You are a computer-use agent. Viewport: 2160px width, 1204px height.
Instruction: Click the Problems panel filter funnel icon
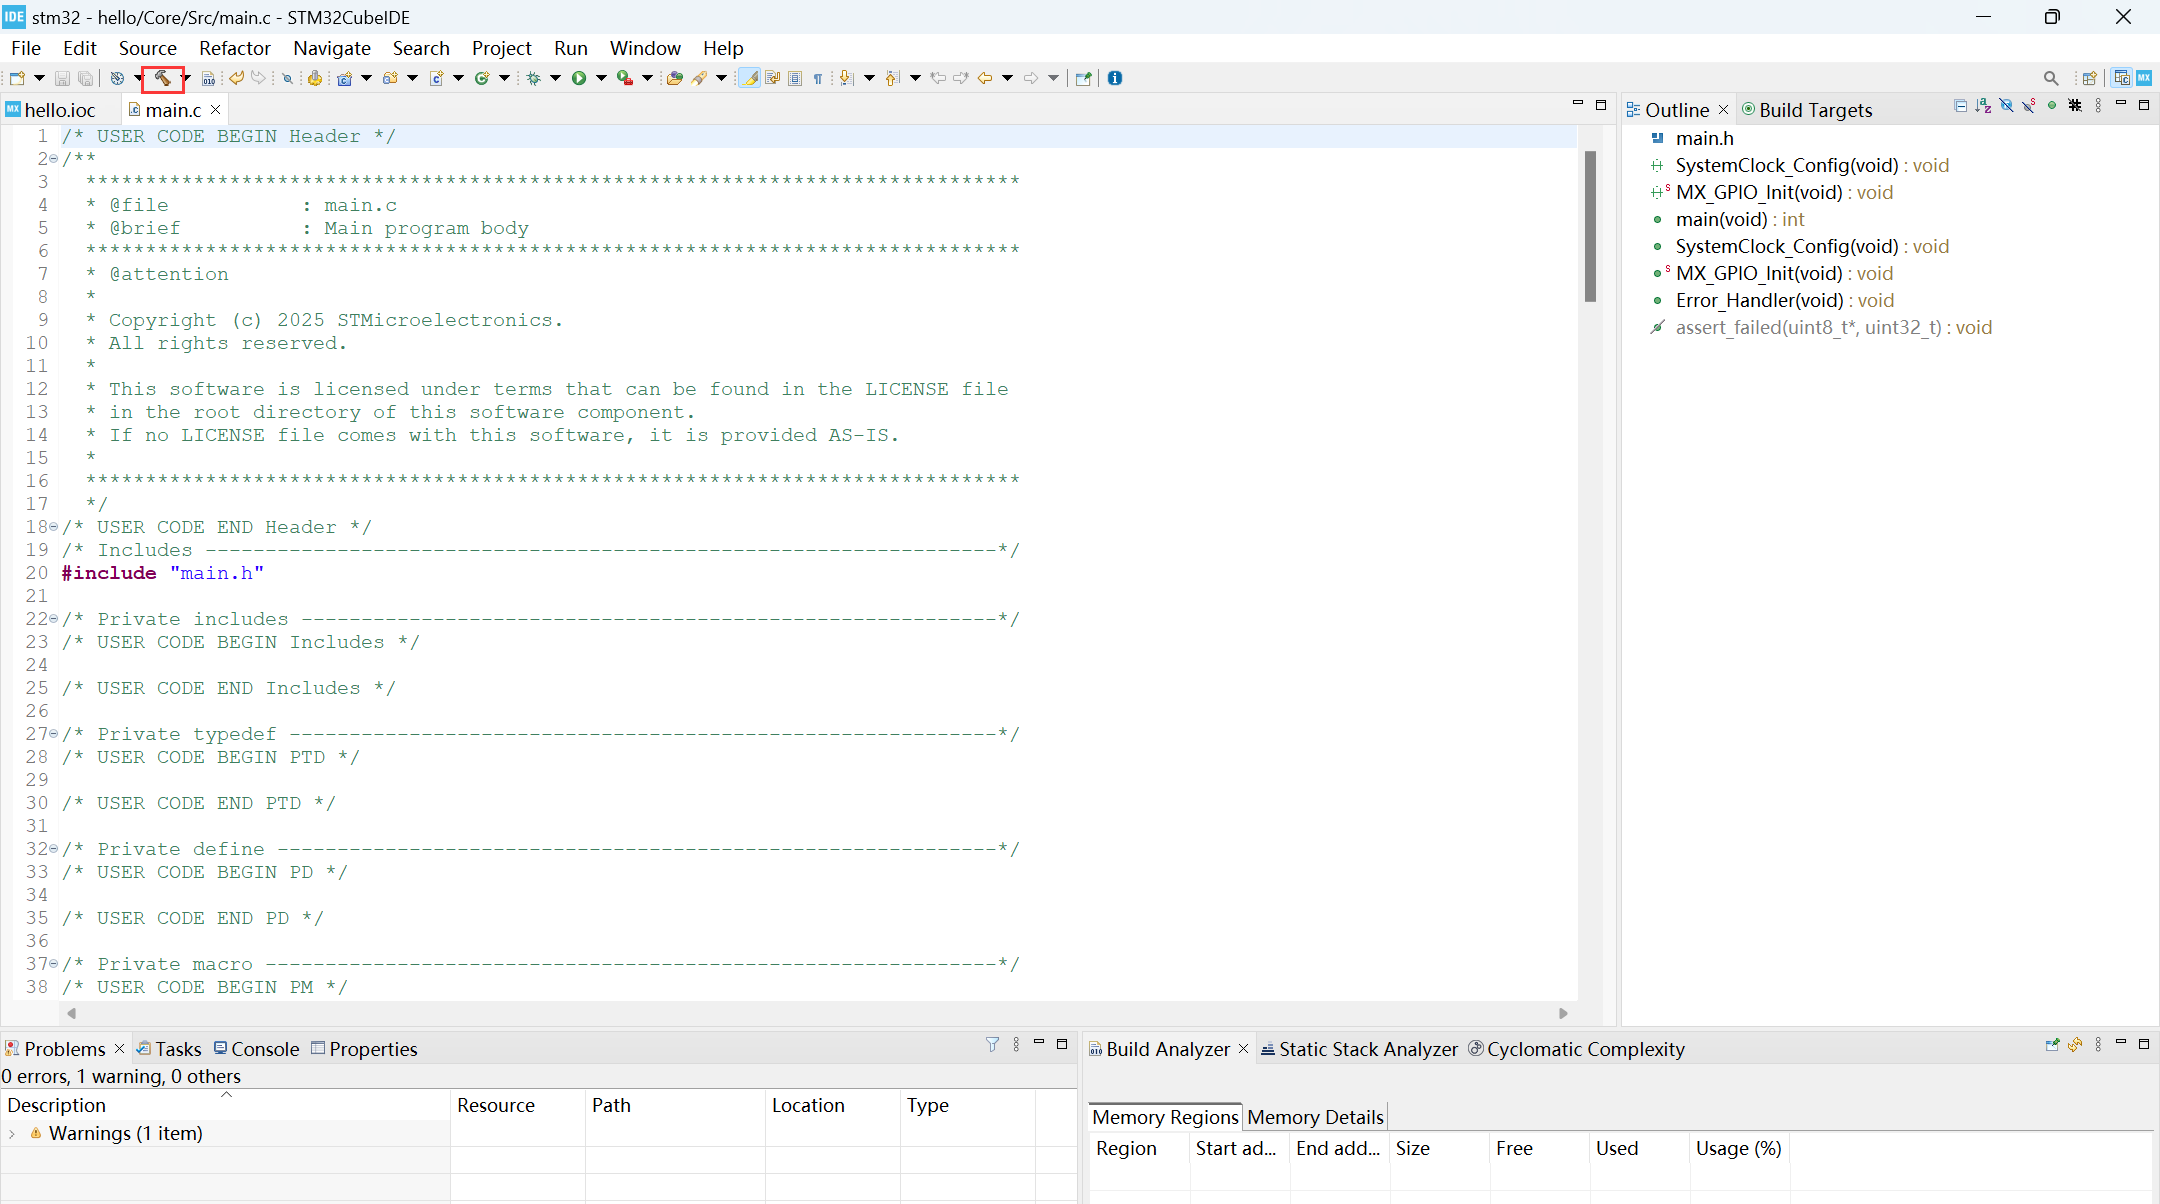(x=992, y=1044)
